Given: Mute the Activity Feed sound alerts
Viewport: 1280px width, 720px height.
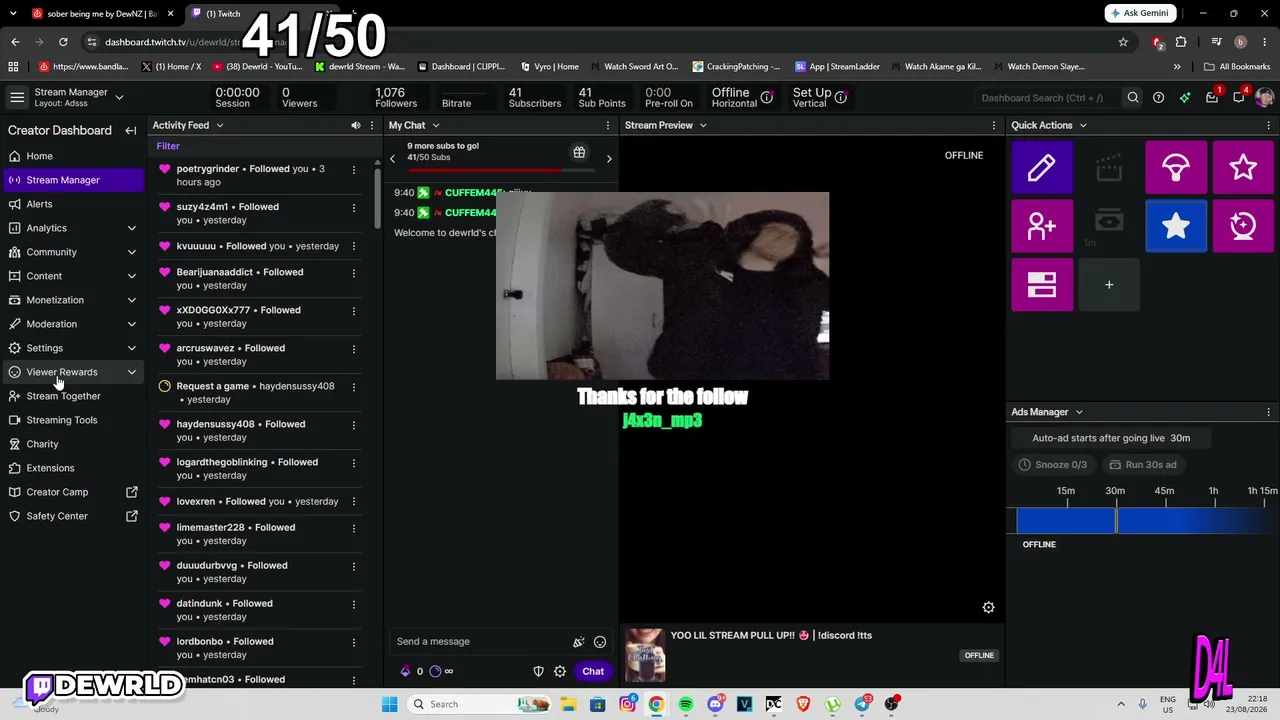Looking at the screenshot, I should pos(355,125).
